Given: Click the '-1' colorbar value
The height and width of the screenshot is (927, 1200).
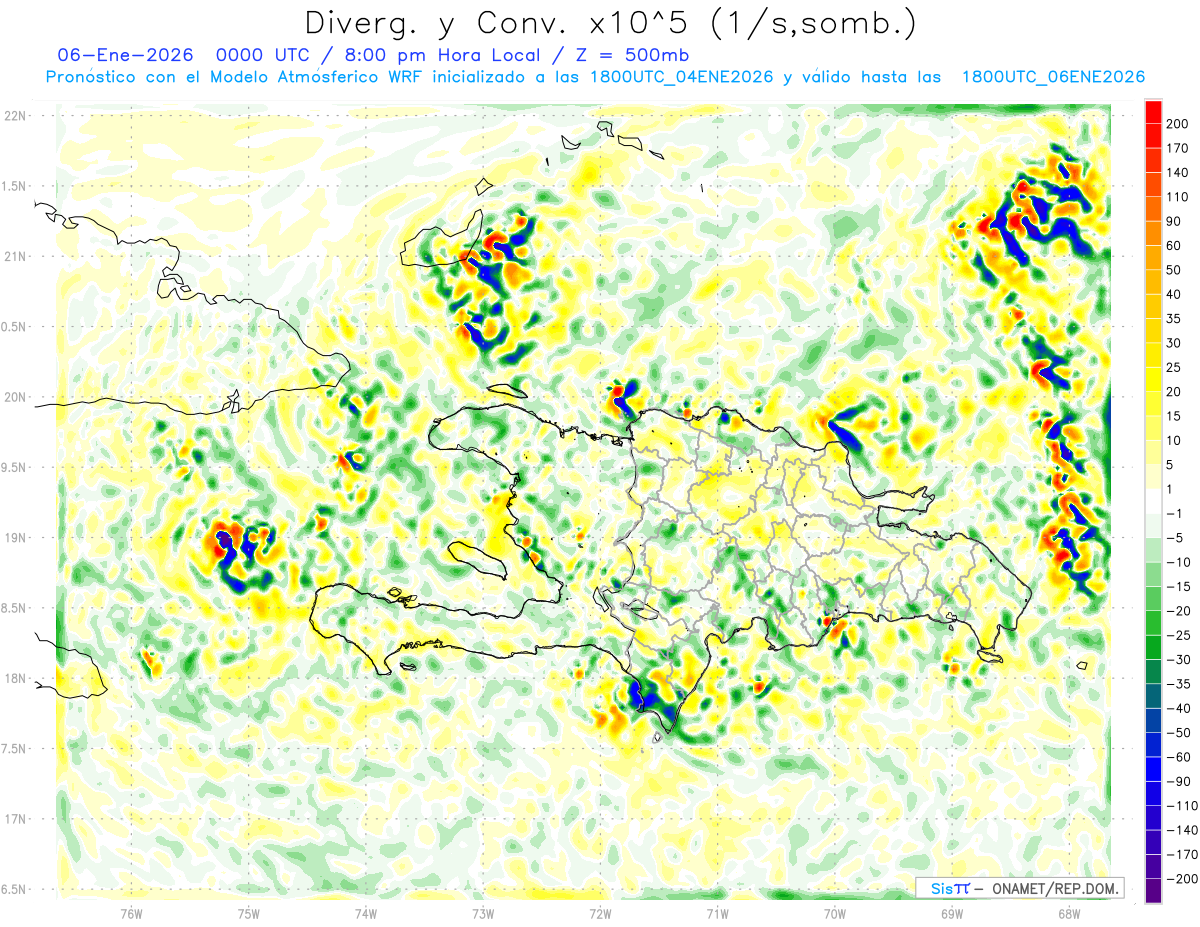Looking at the screenshot, I should pyautogui.click(x=1176, y=513).
